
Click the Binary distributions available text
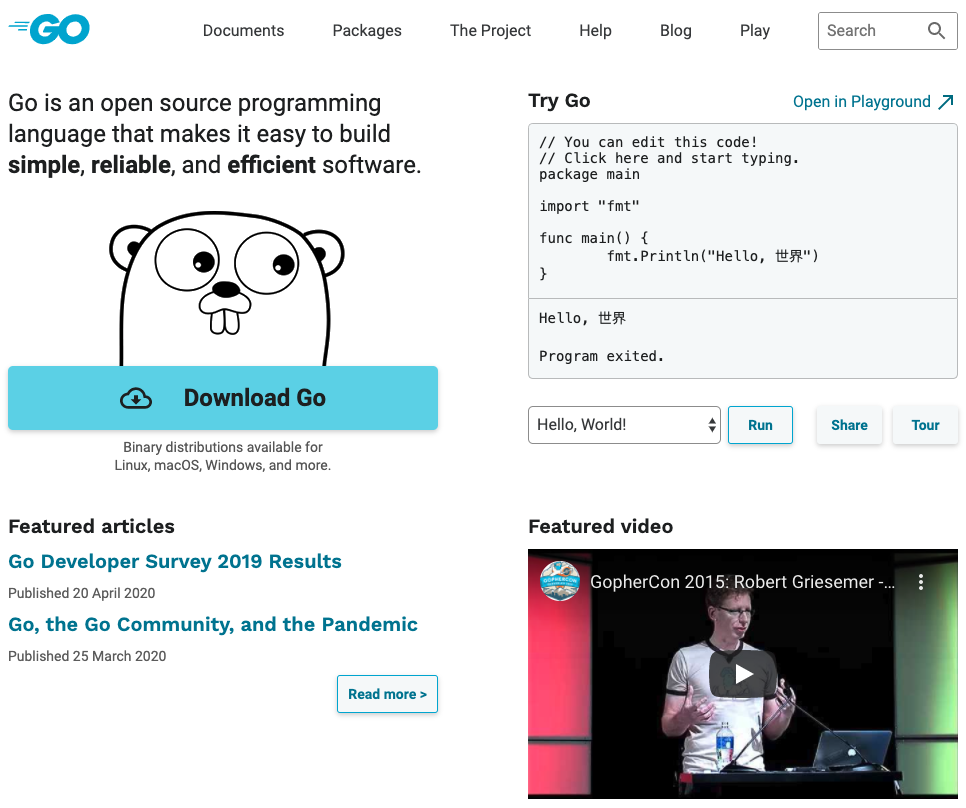coord(223,456)
